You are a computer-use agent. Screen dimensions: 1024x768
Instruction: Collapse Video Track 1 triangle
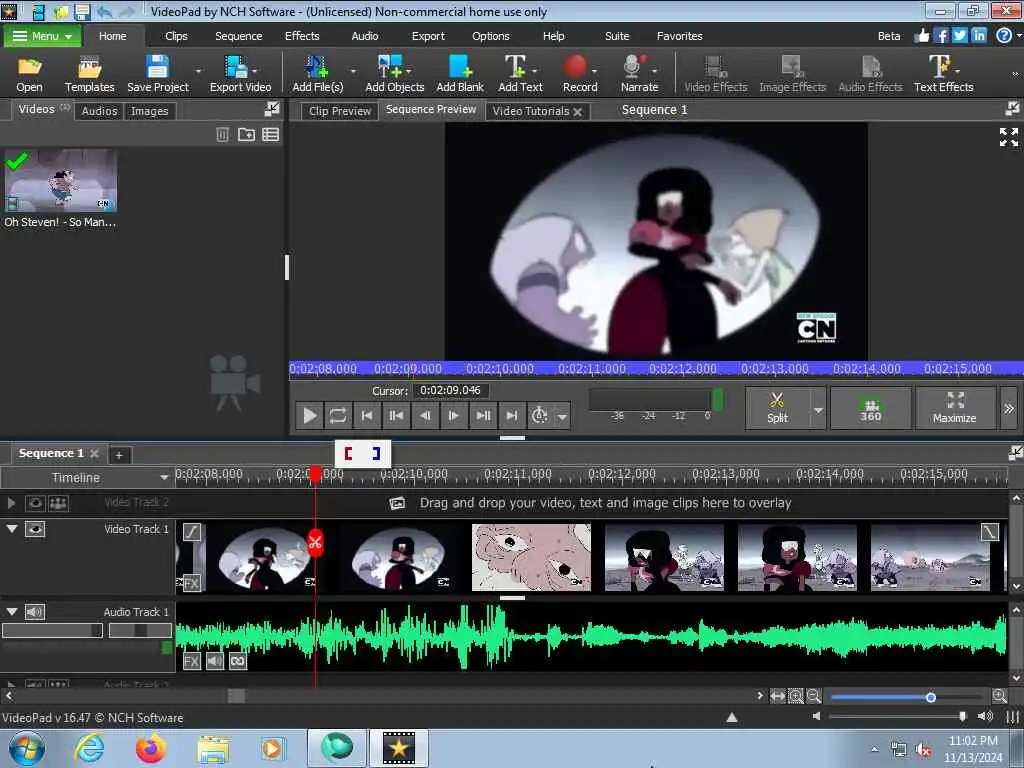(12, 528)
